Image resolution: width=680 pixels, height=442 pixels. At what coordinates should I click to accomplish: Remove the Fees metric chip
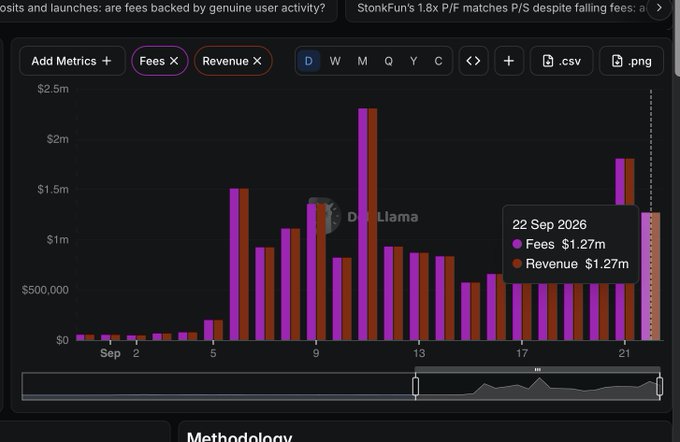pyautogui.click(x=174, y=61)
